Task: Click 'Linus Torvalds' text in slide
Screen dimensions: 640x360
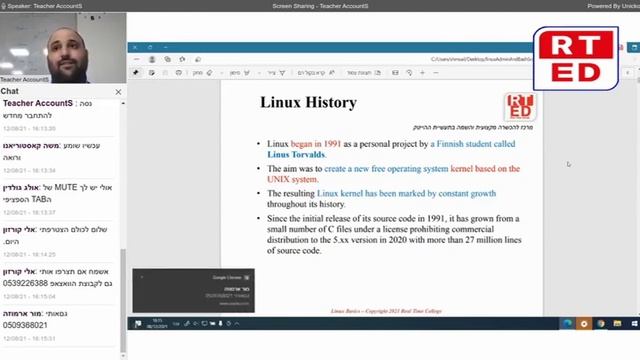Action: click(296, 155)
